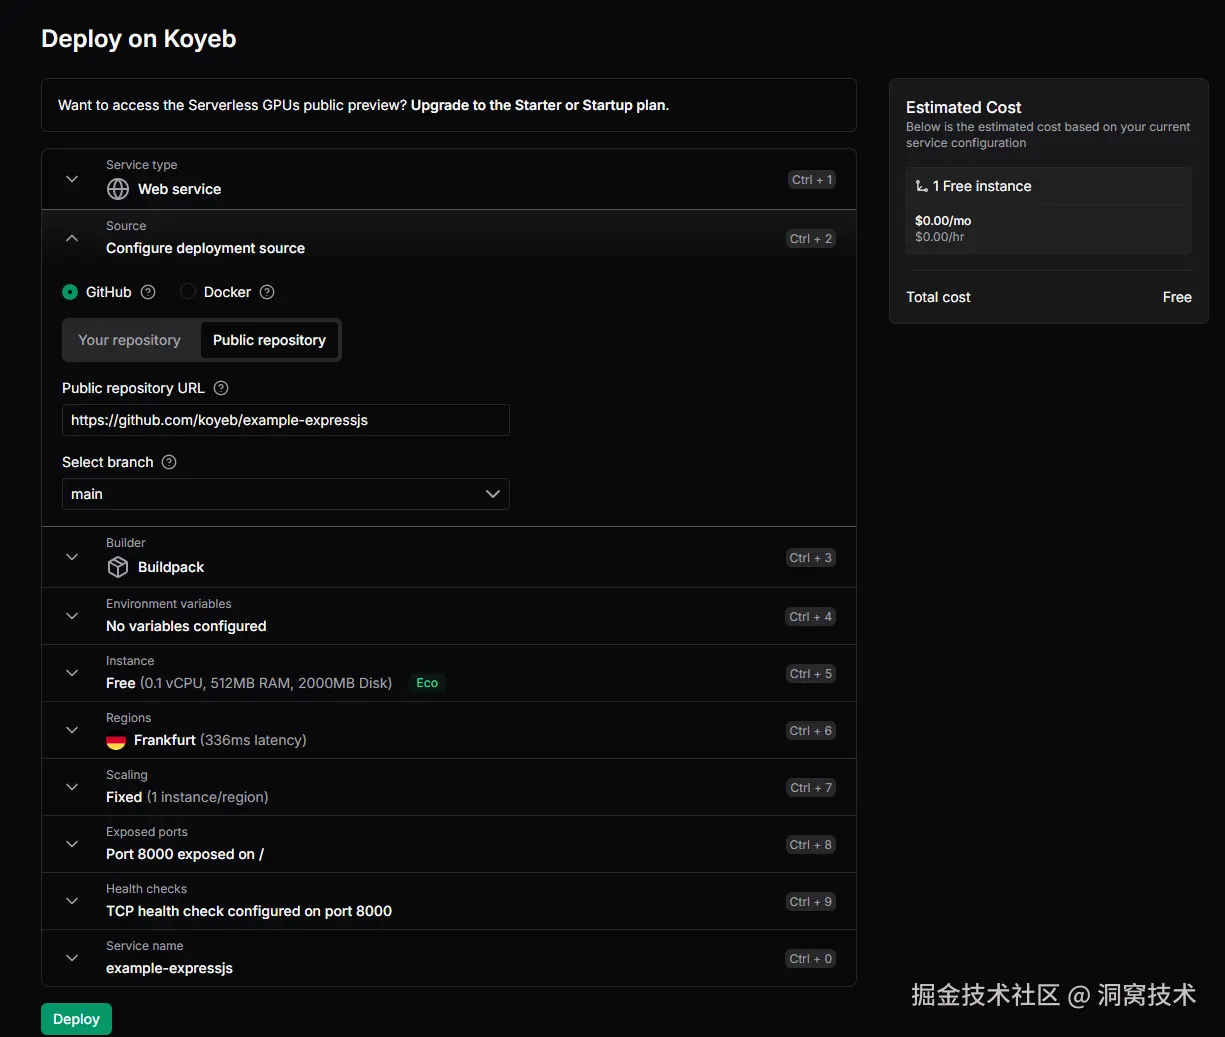Click the help icon next to GitHub
Viewport: 1225px width, 1037px height.
[148, 292]
